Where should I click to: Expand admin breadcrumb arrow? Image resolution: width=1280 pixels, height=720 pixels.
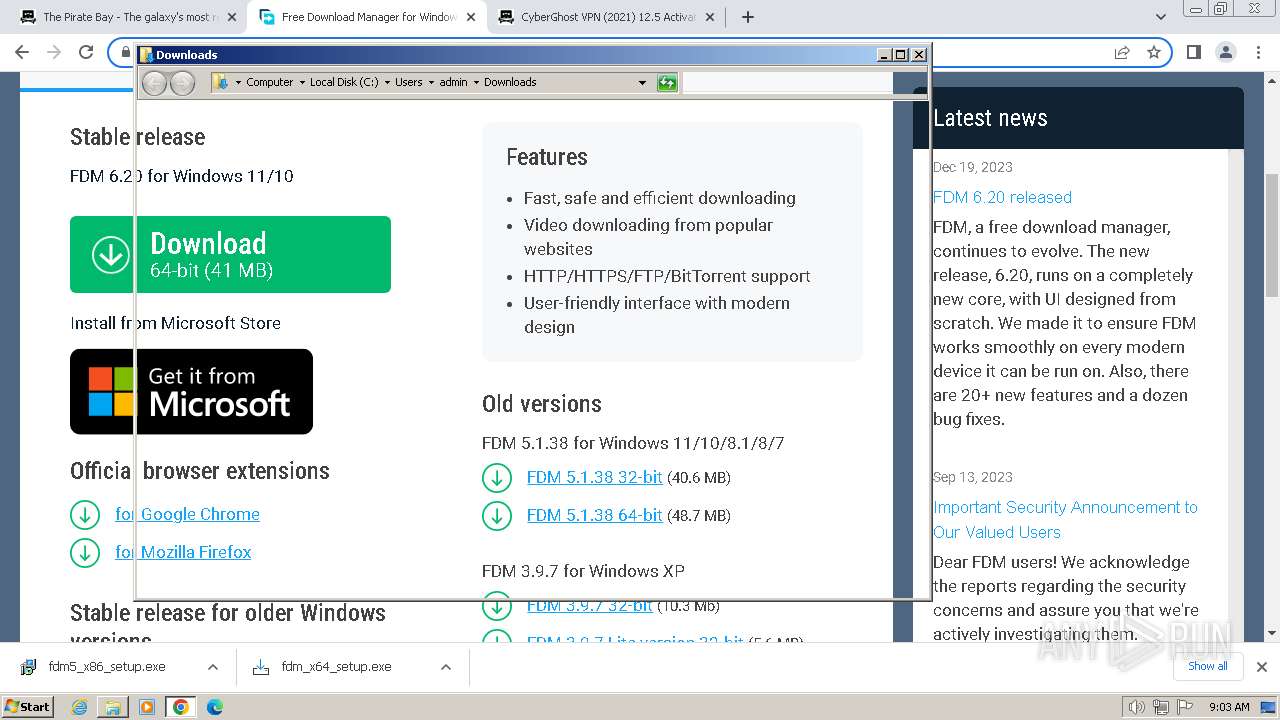point(476,83)
